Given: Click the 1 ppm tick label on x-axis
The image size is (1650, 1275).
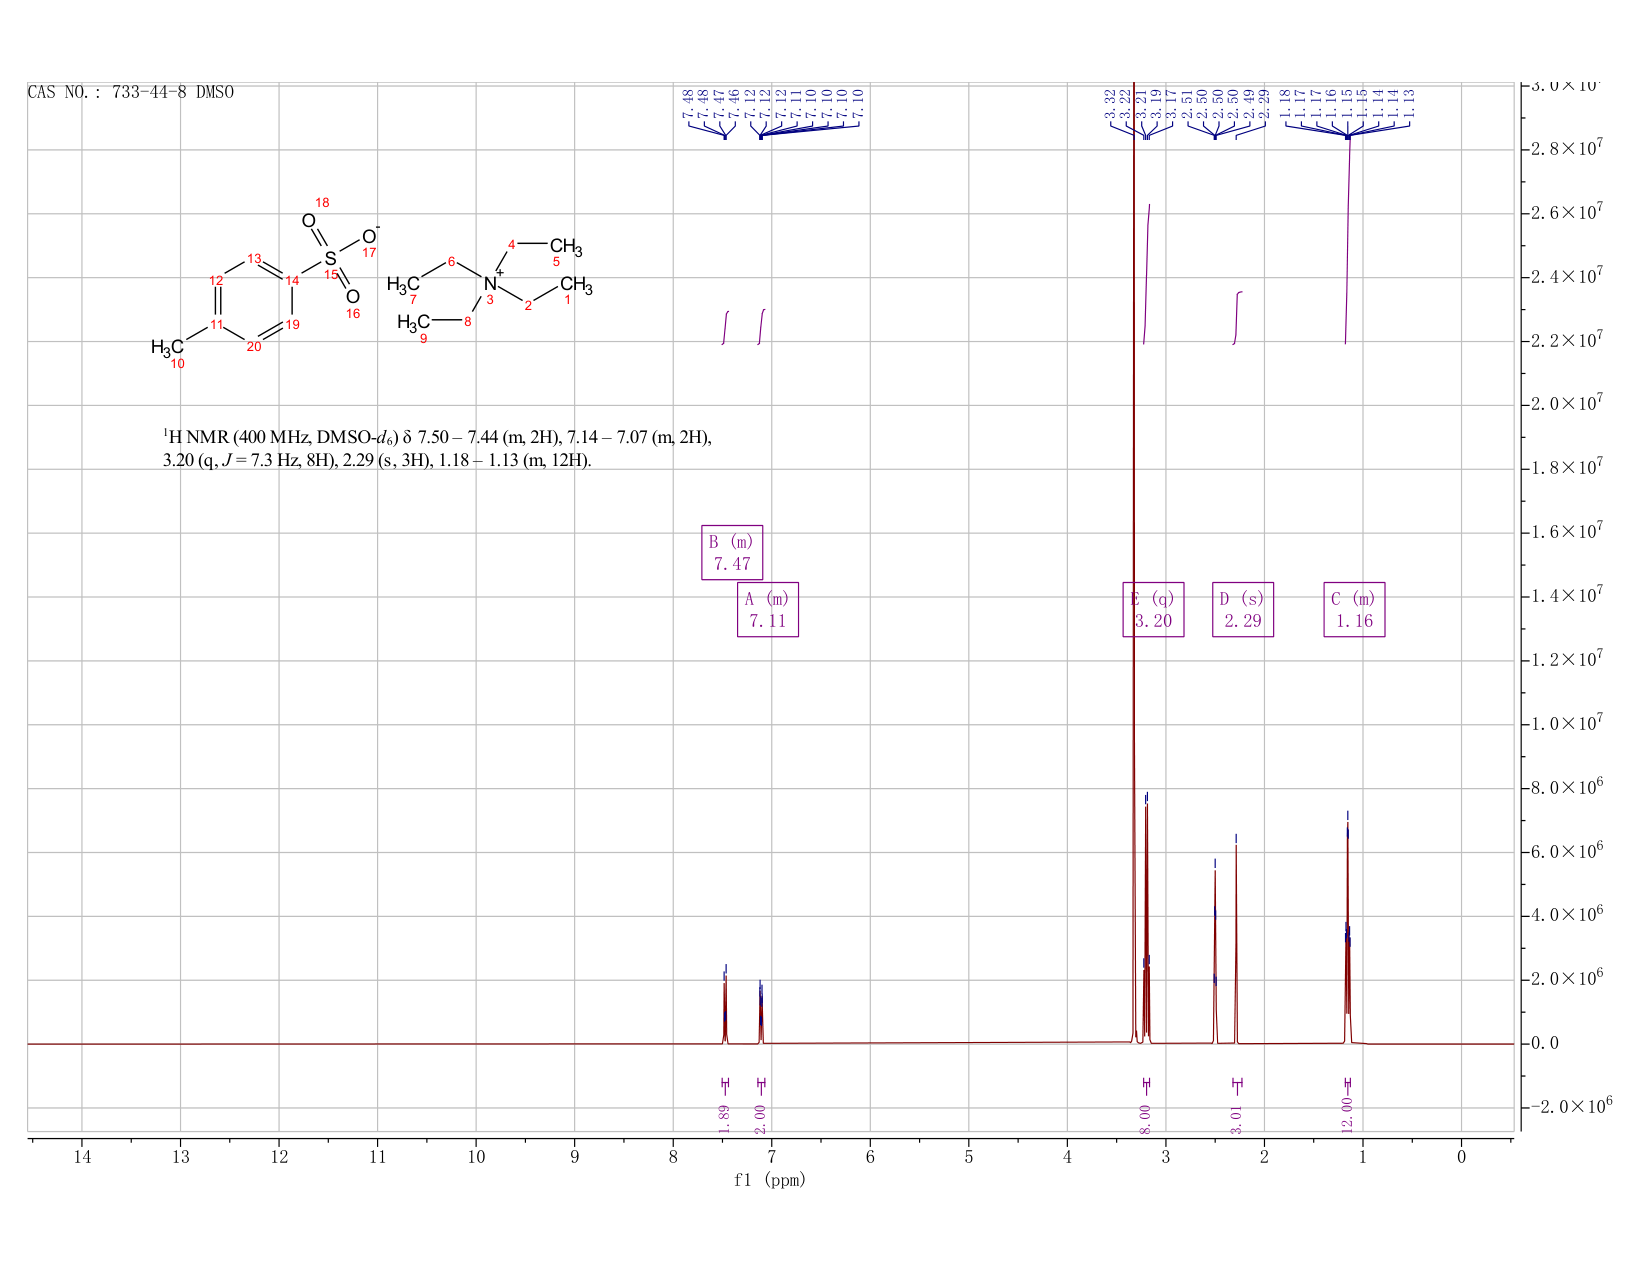Looking at the screenshot, I should (x=1363, y=1157).
